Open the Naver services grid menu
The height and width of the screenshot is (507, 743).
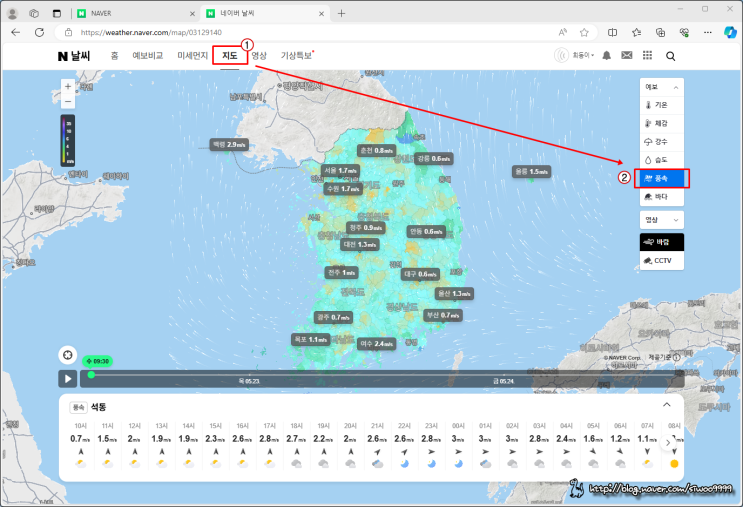click(647, 55)
